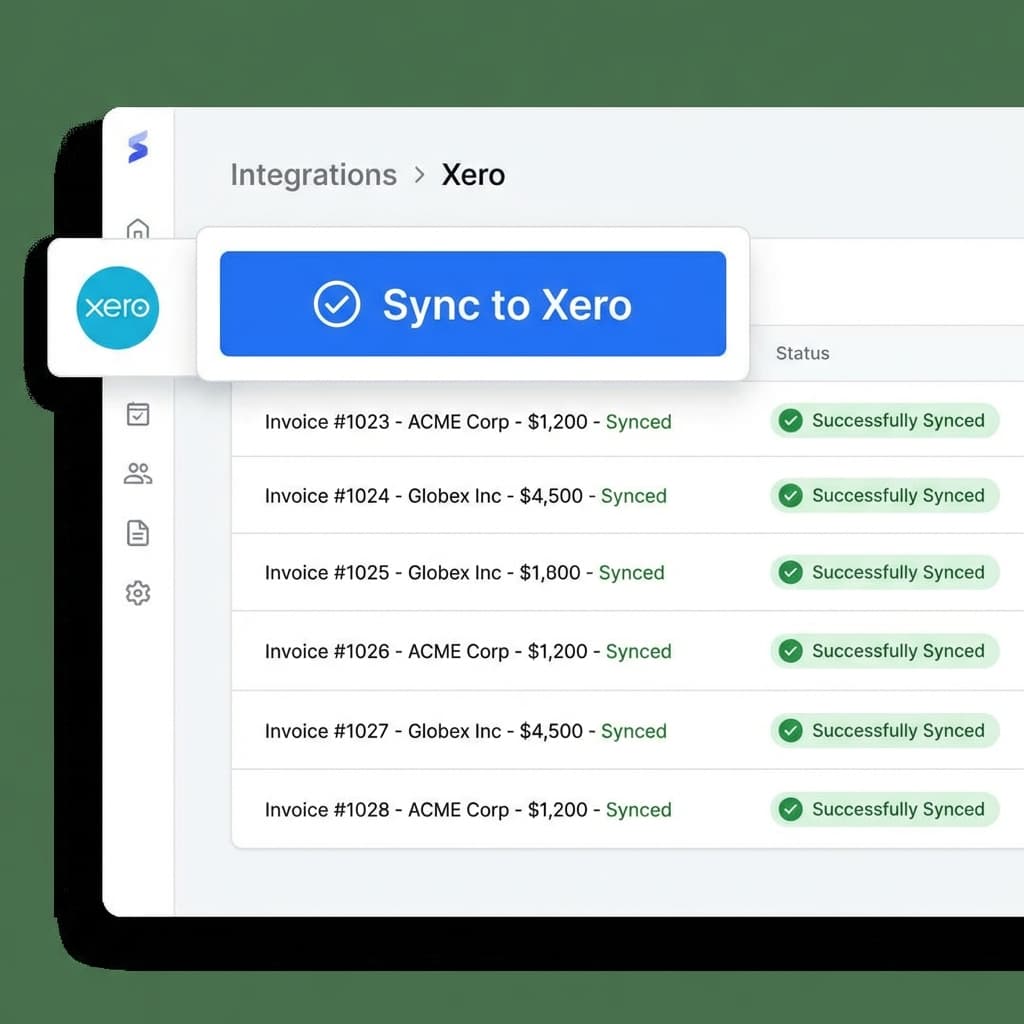Select the Xero breadcrumb item

click(x=473, y=175)
